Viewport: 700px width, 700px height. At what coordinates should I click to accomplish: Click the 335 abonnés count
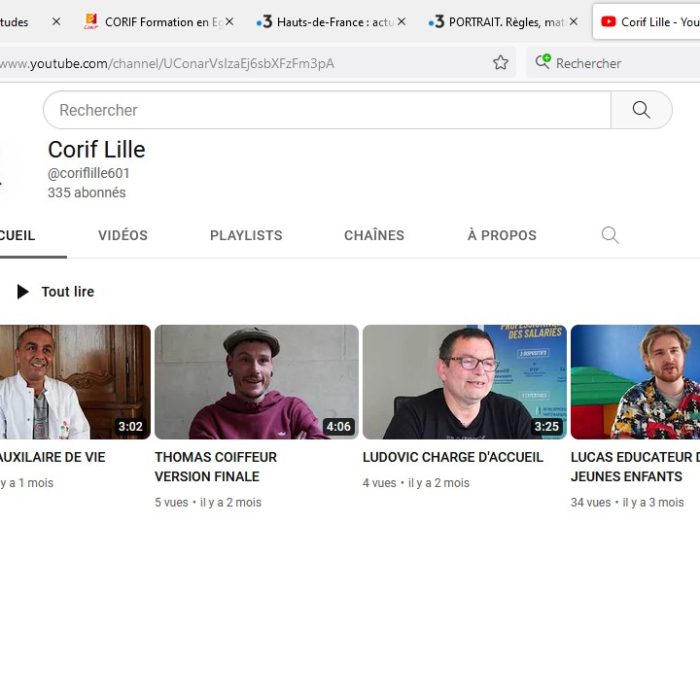click(87, 192)
